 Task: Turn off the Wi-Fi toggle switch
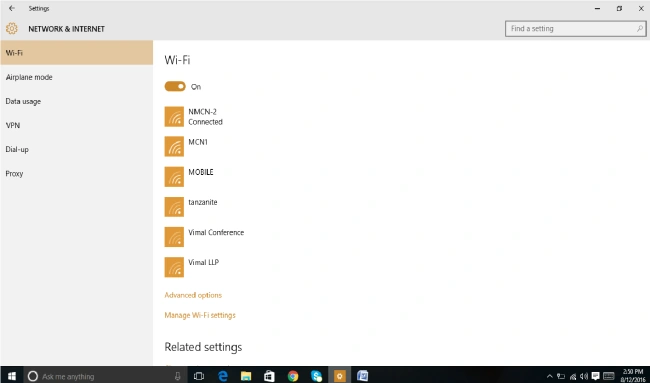pos(175,86)
